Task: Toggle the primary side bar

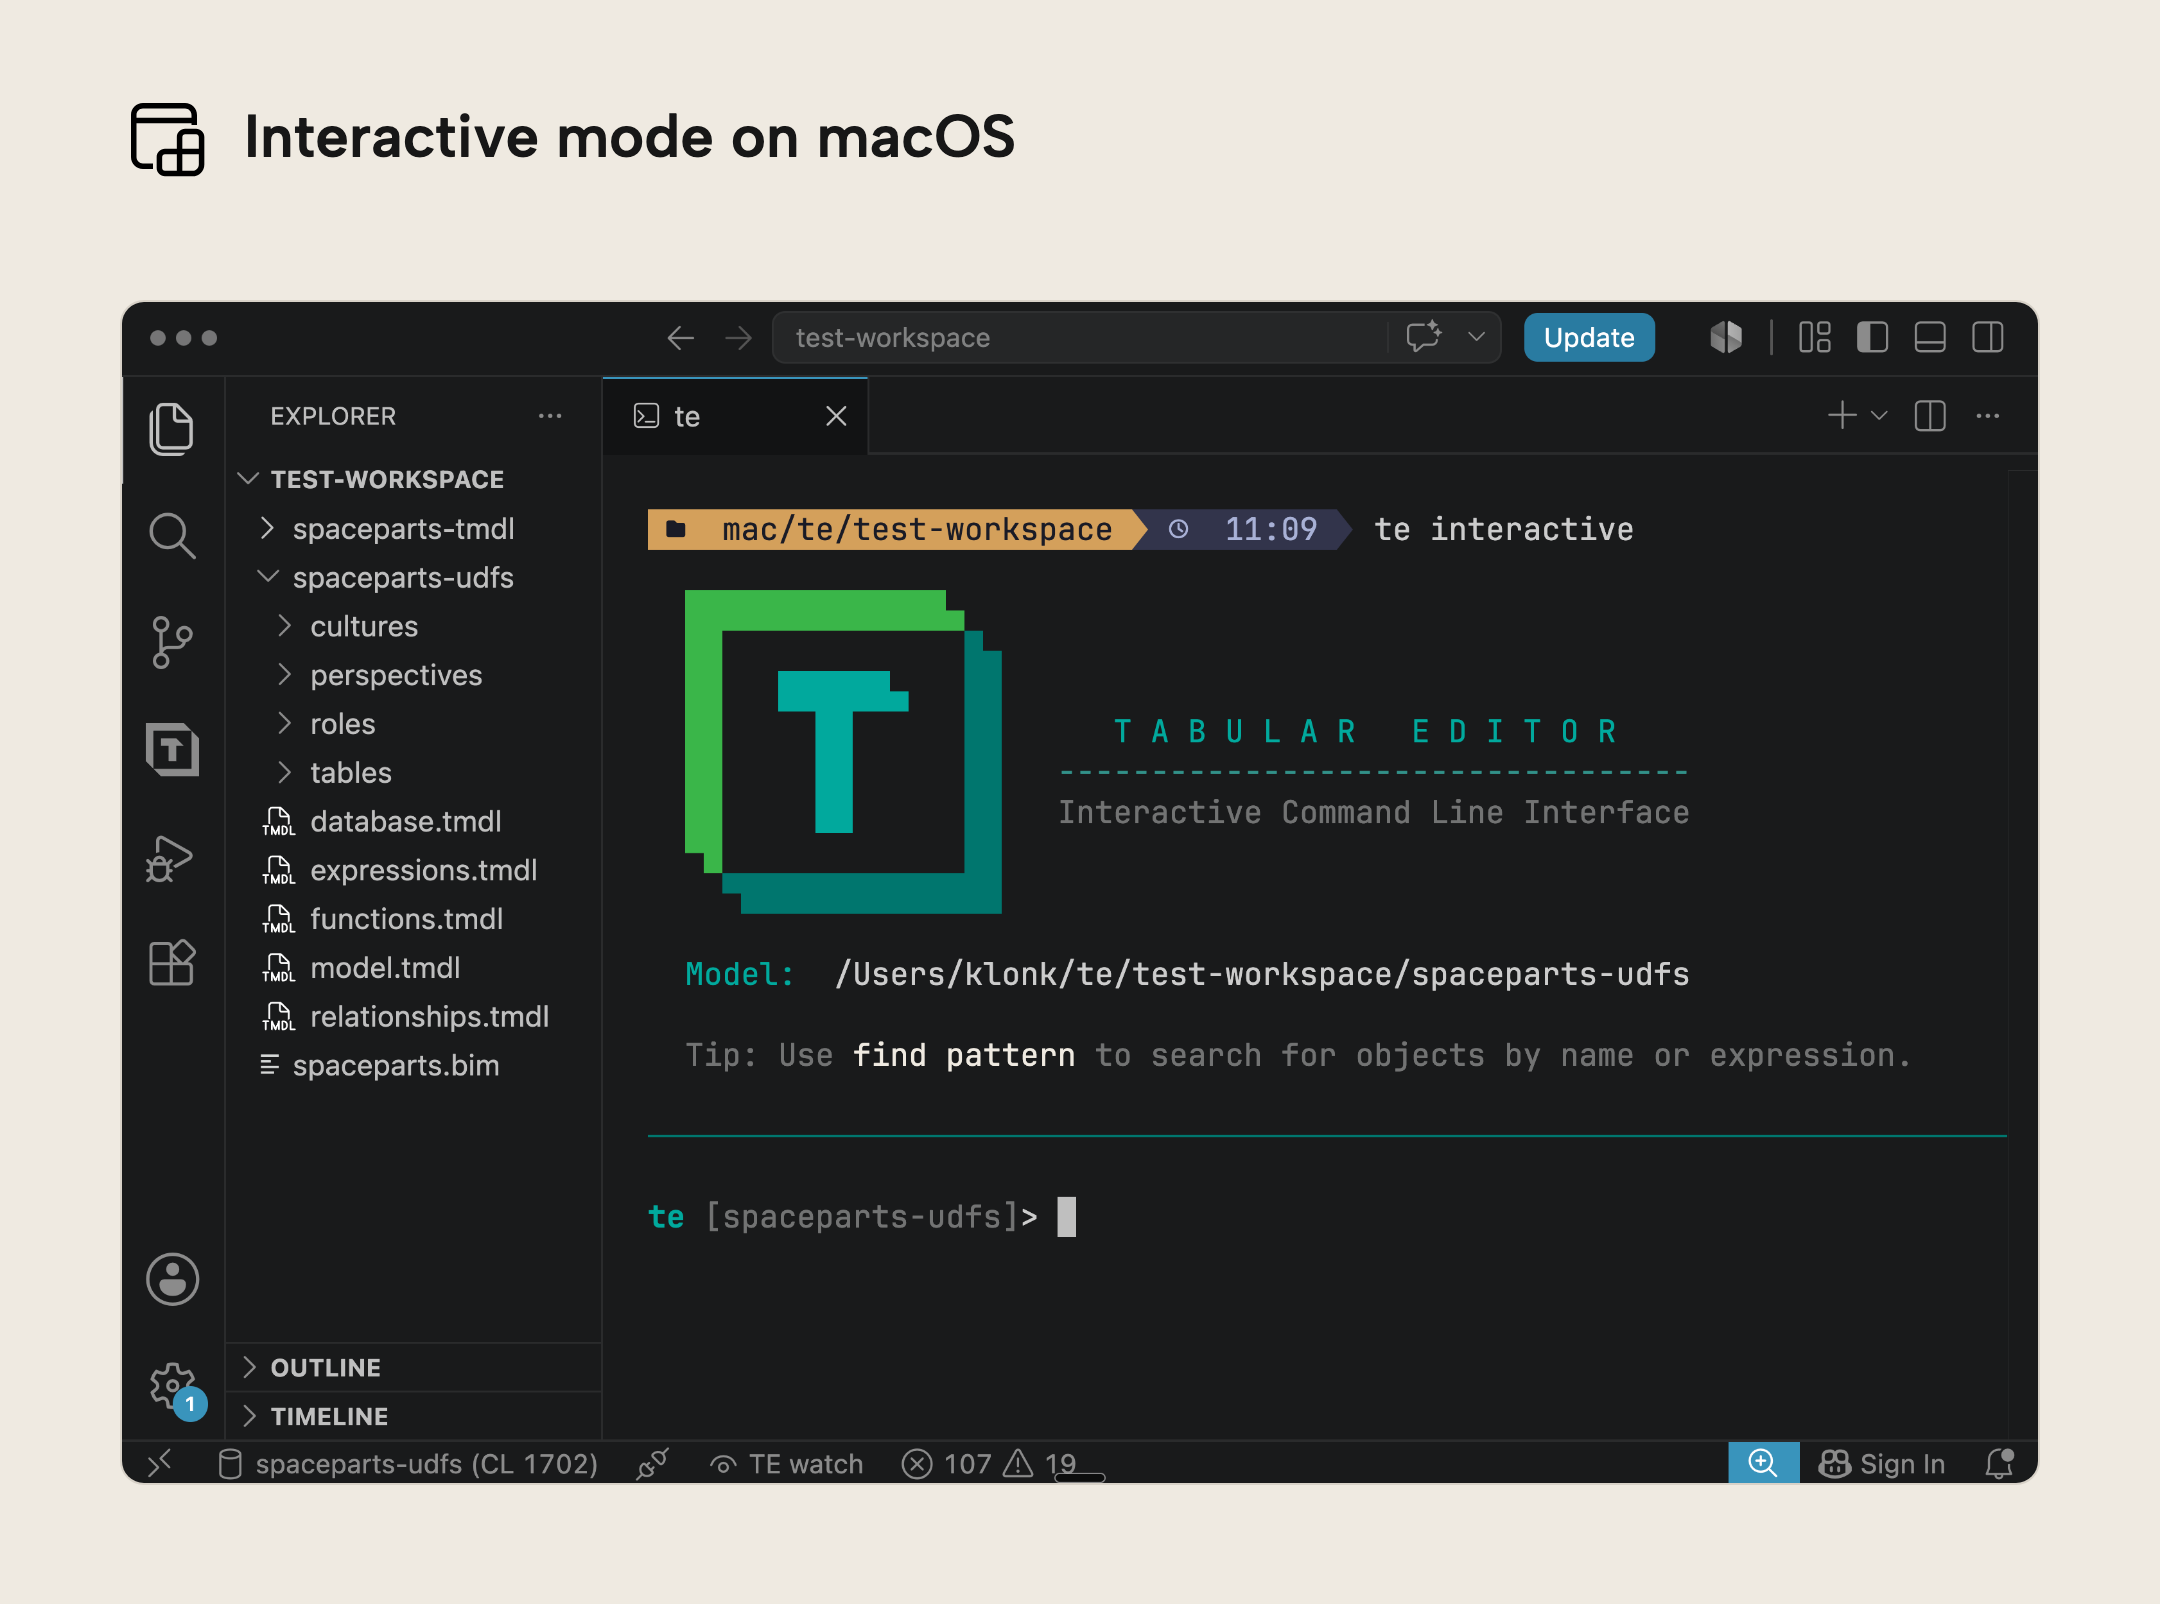Action: pos(1872,337)
